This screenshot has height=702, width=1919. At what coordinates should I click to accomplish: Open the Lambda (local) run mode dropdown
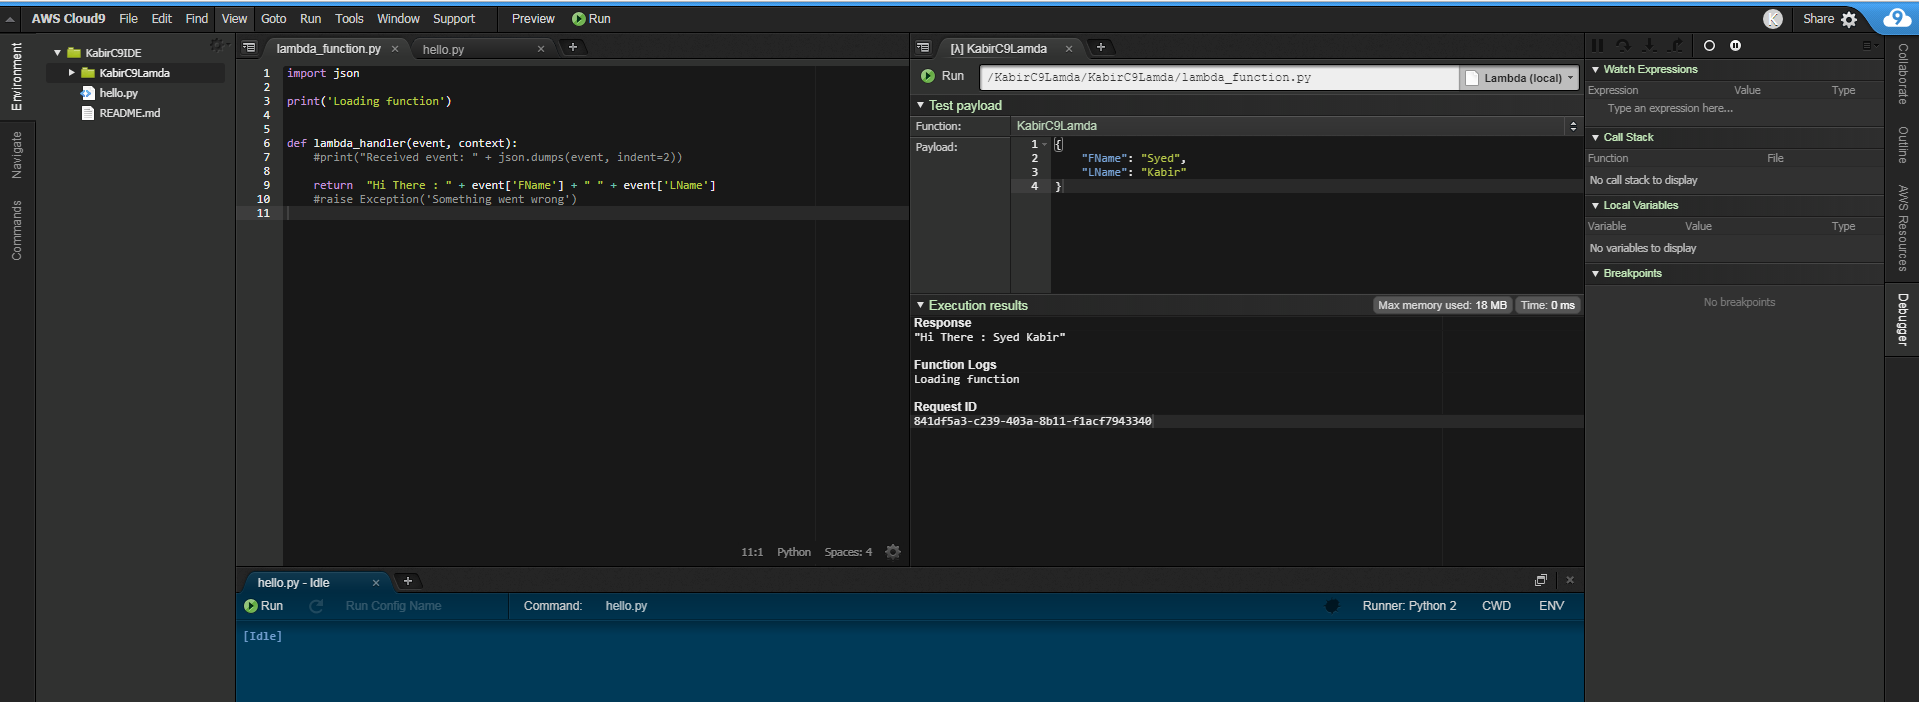coord(1519,77)
